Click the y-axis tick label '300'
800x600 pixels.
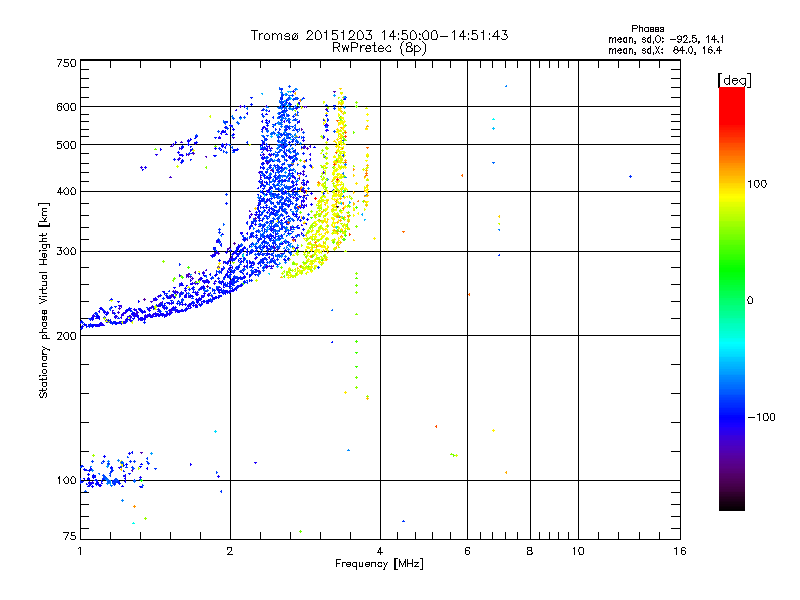point(66,252)
